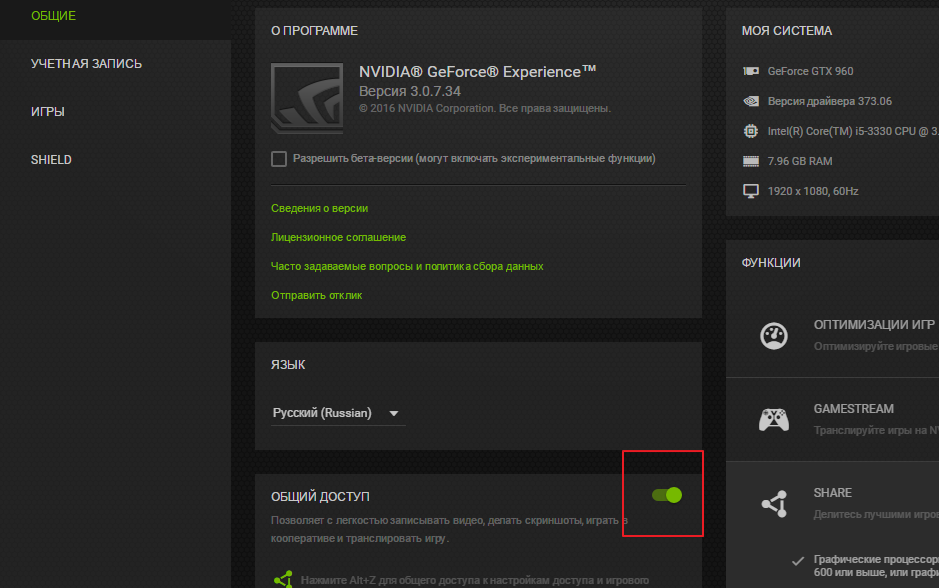Screen dimensions: 939x588
Task: Click the Нажмите Alt+Z hint text
Action: click(x=474, y=580)
